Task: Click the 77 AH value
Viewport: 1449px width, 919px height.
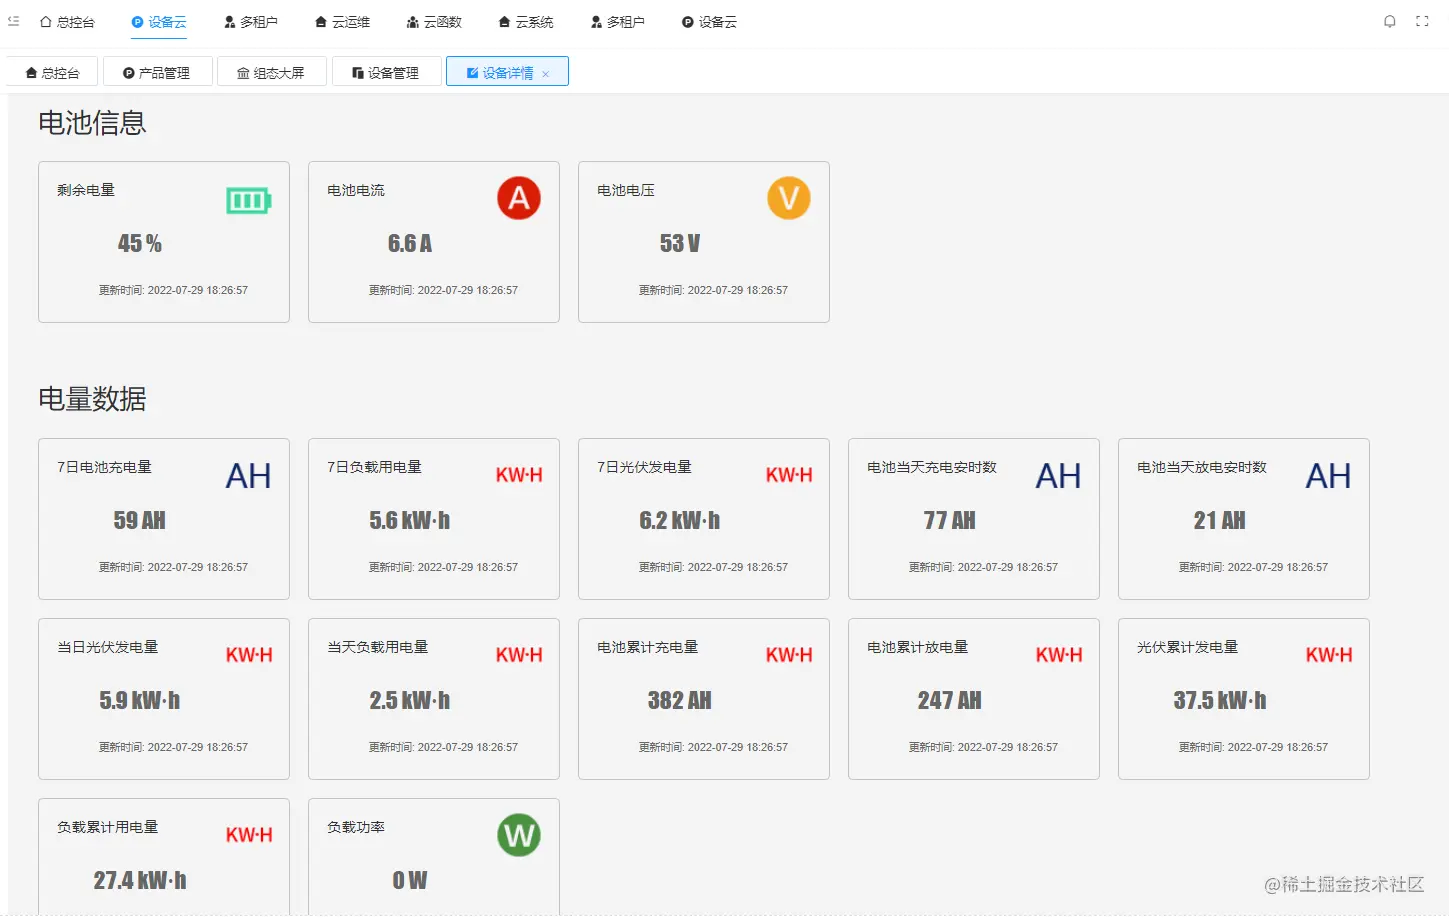Action: [x=950, y=520]
